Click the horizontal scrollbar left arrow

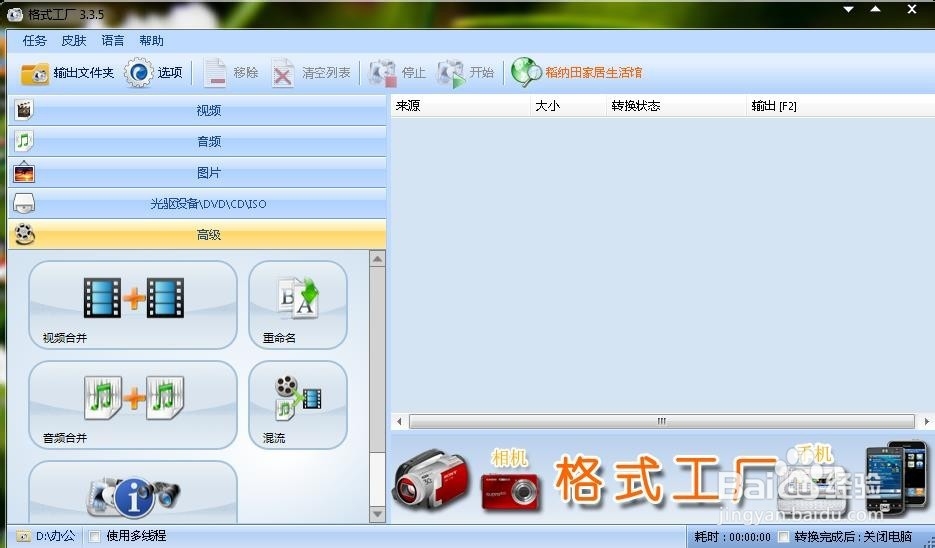click(x=399, y=422)
